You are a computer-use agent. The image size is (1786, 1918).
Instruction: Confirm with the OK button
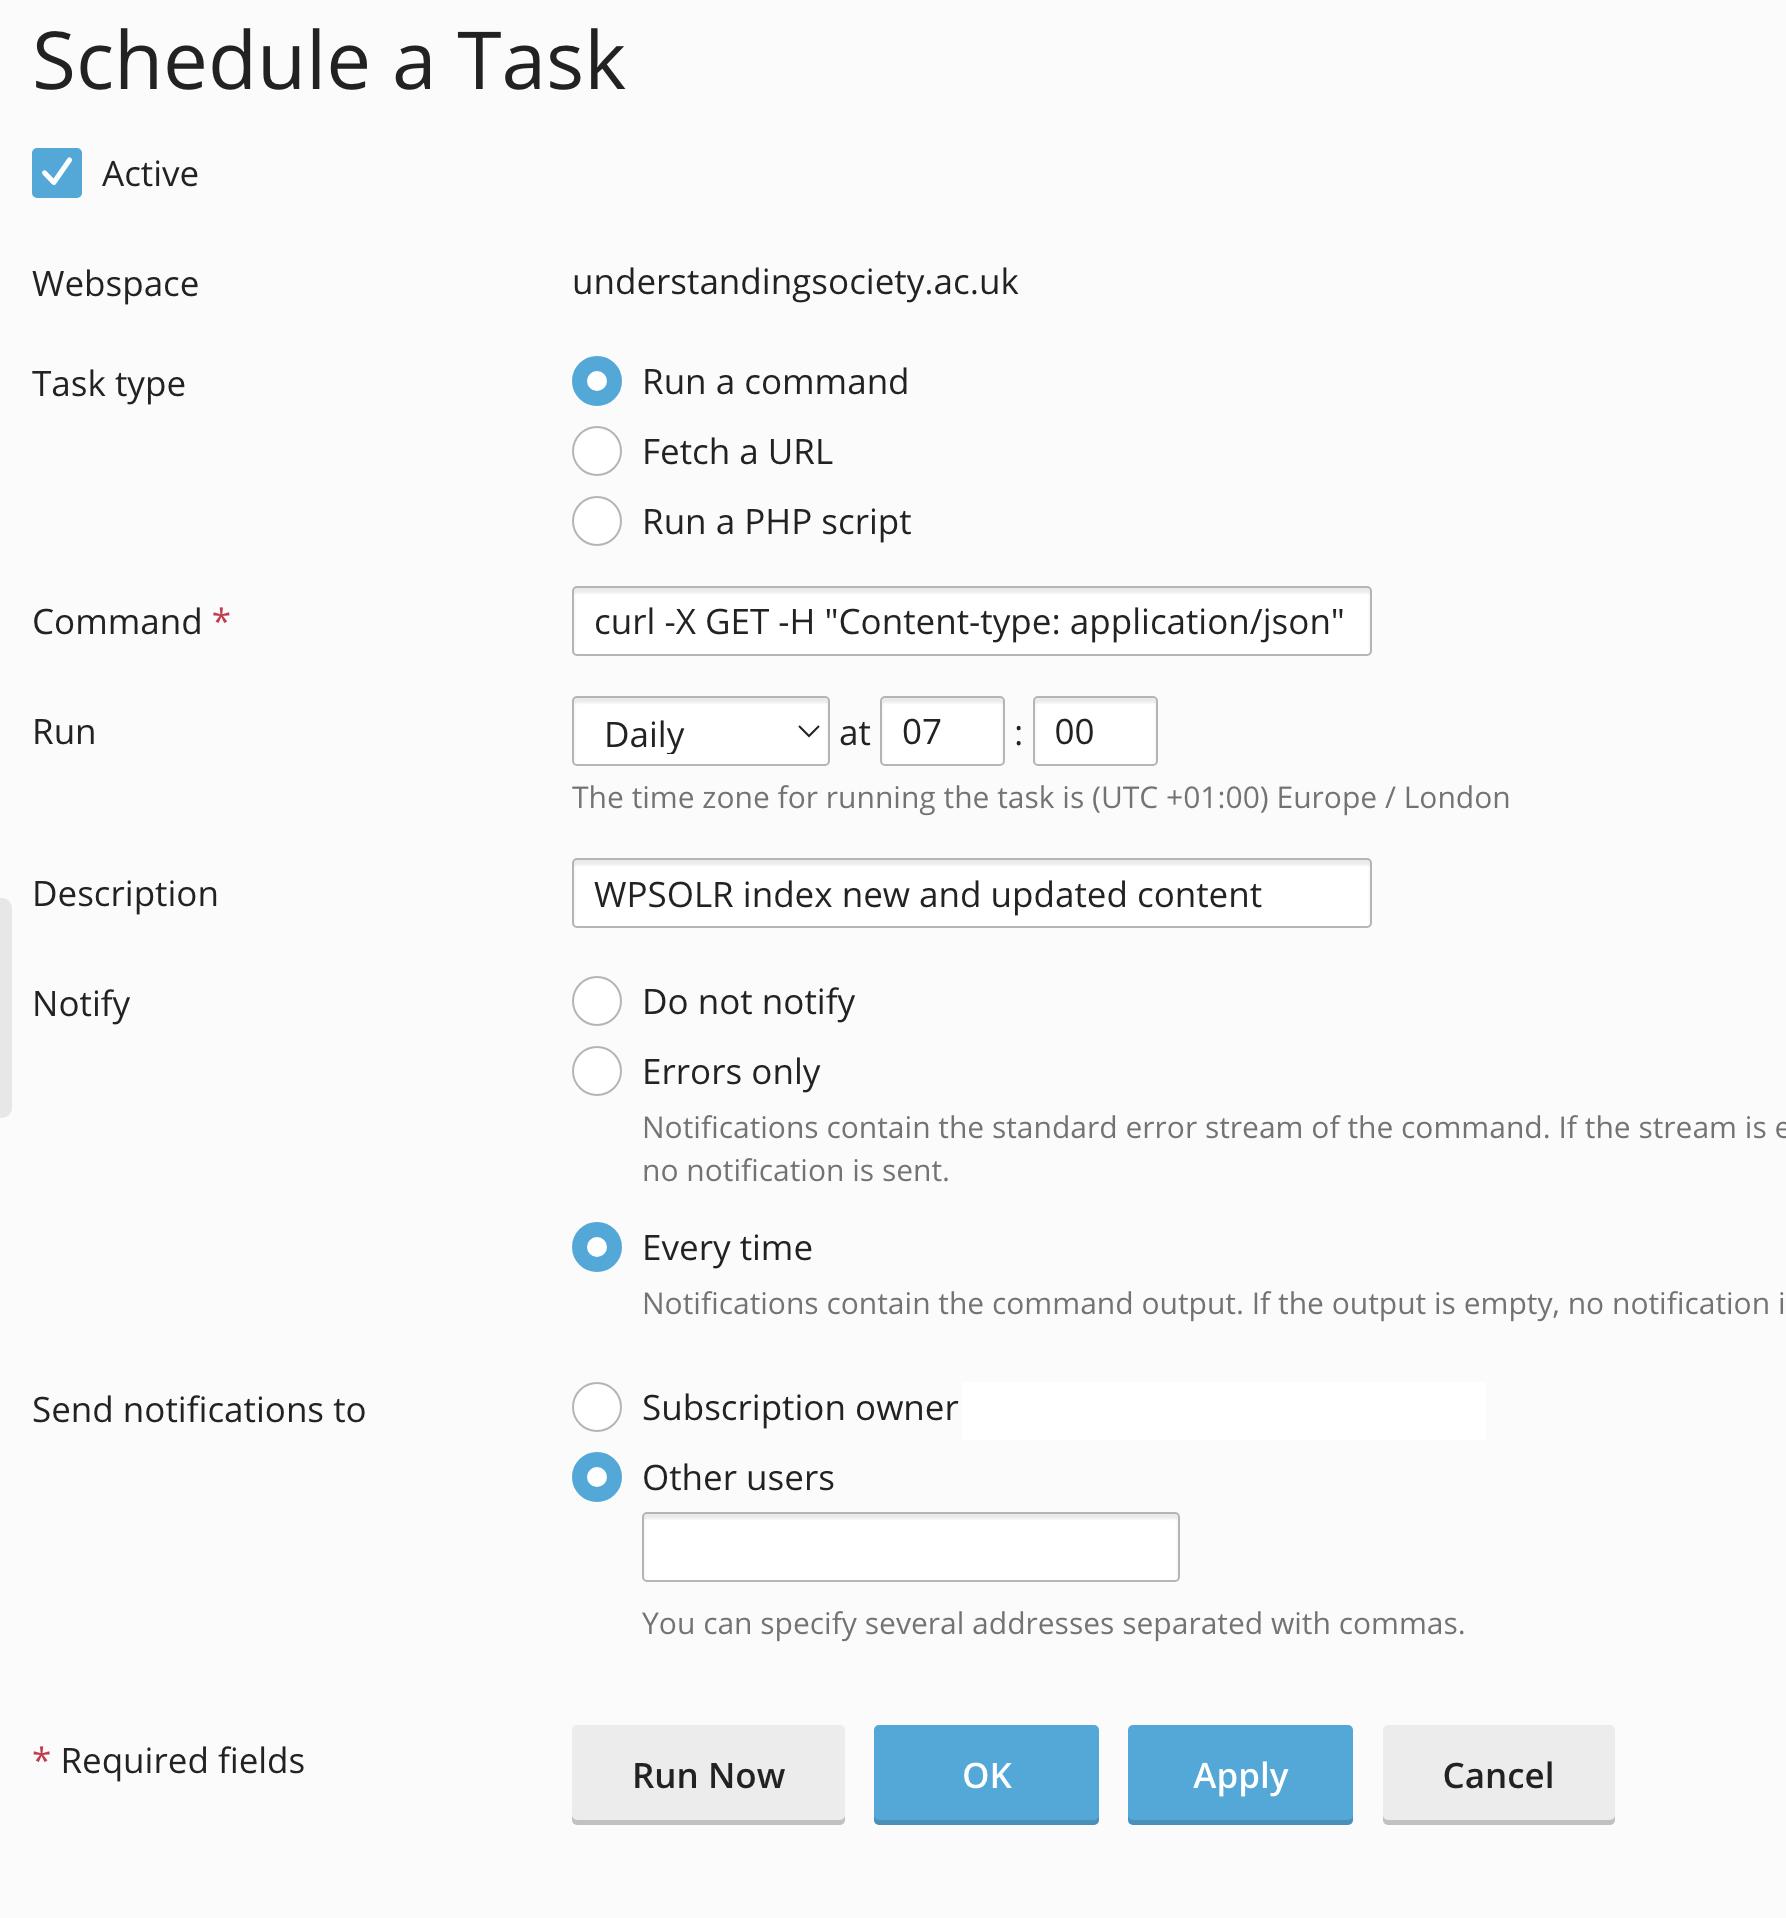pos(986,1775)
